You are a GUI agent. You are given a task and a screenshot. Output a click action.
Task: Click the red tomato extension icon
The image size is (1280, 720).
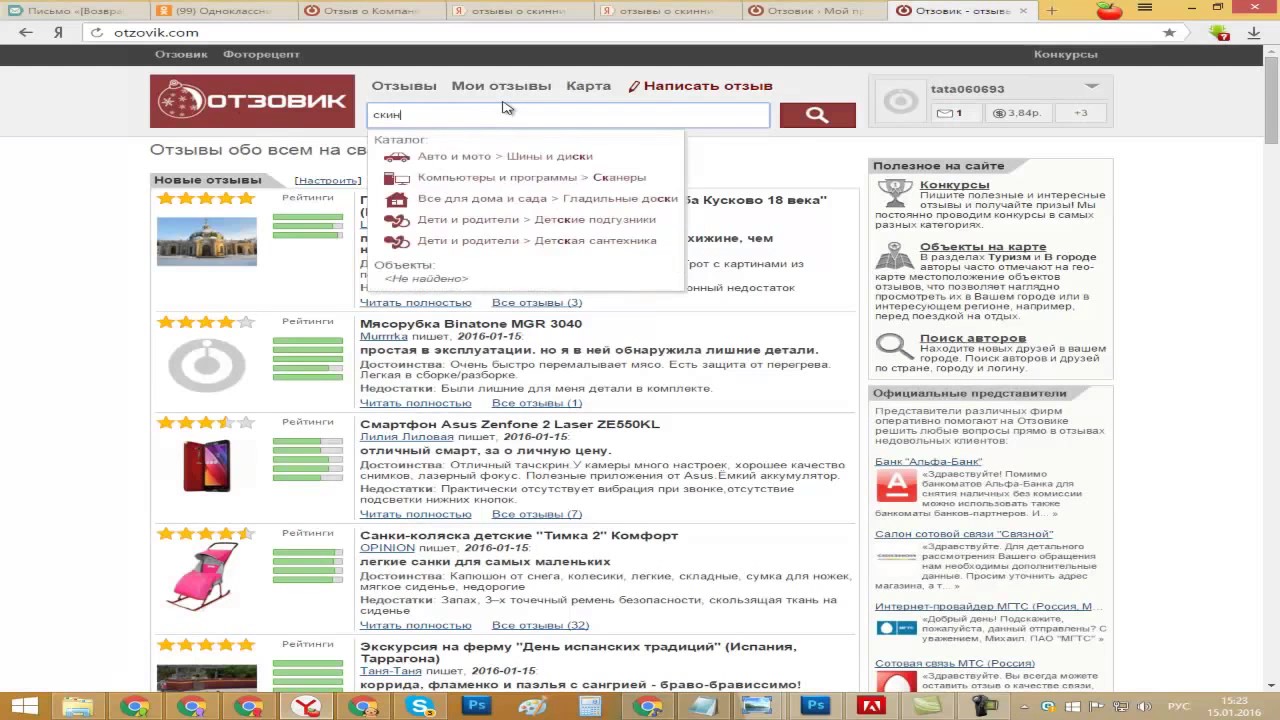pos(1110,10)
